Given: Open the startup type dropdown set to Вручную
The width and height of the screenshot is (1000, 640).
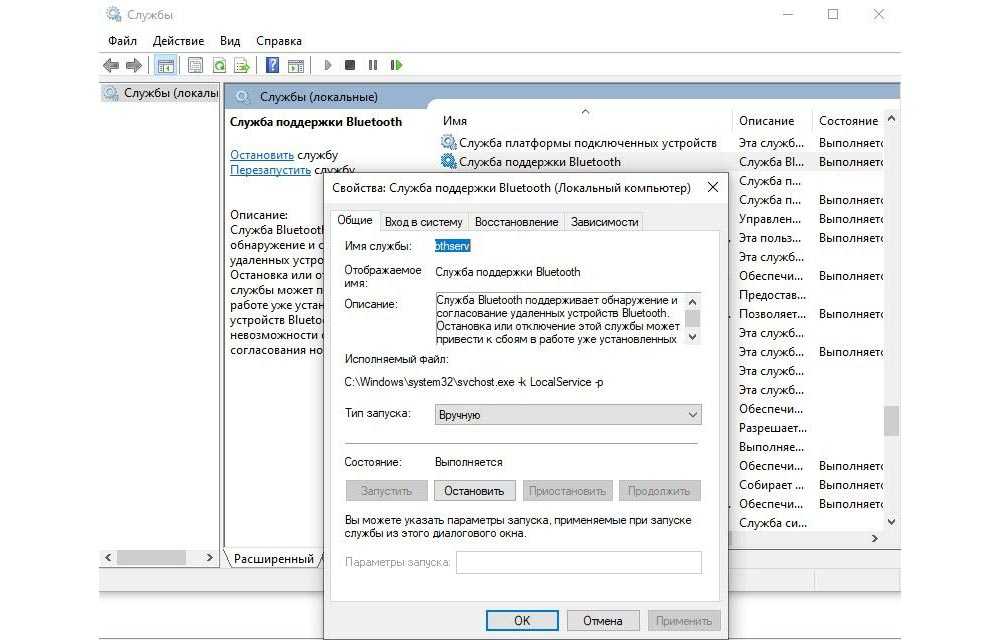Looking at the screenshot, I should tap(568, 414).
